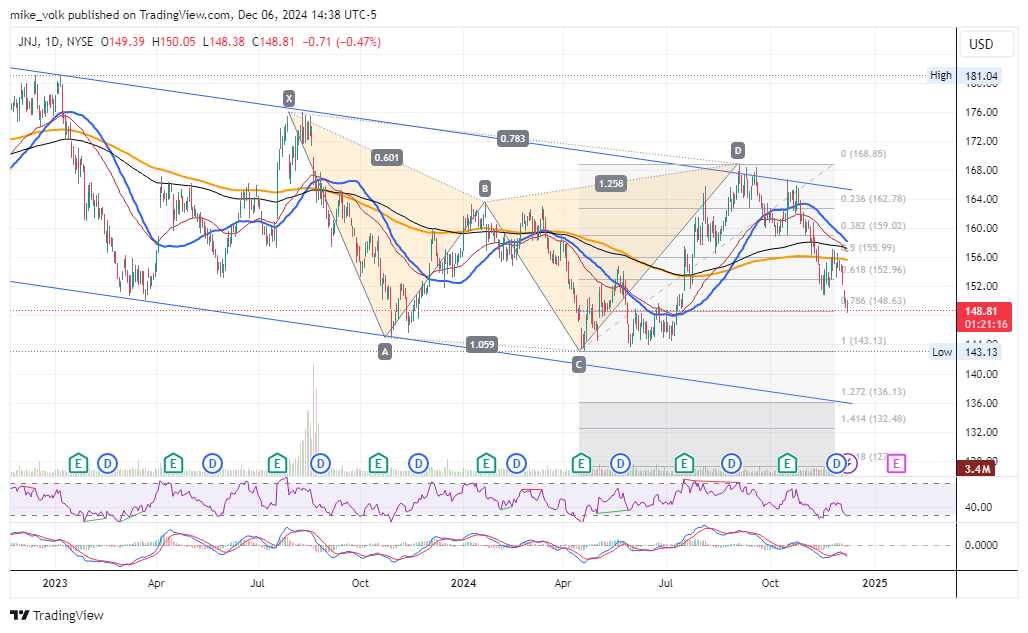Viewport: 1028px width, 633px height.
Task: Click the 1D interval in the legend
Action: (52, 41)
